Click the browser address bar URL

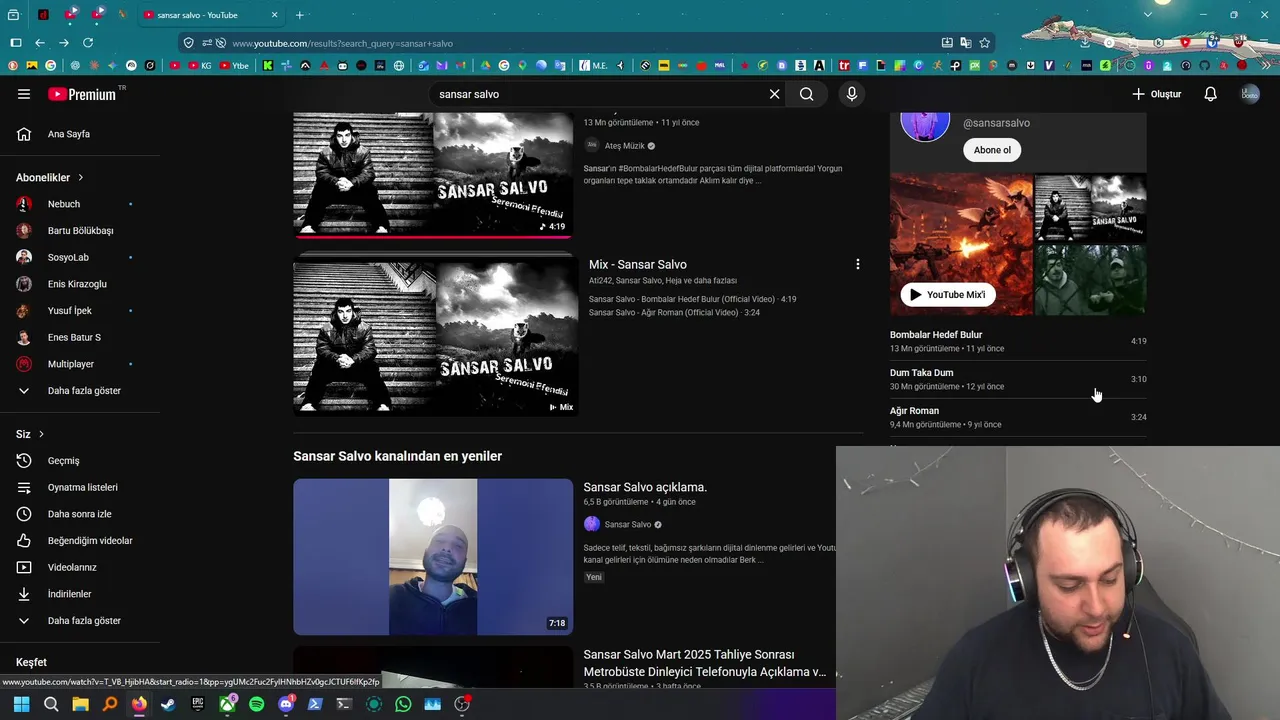(342, 44)
